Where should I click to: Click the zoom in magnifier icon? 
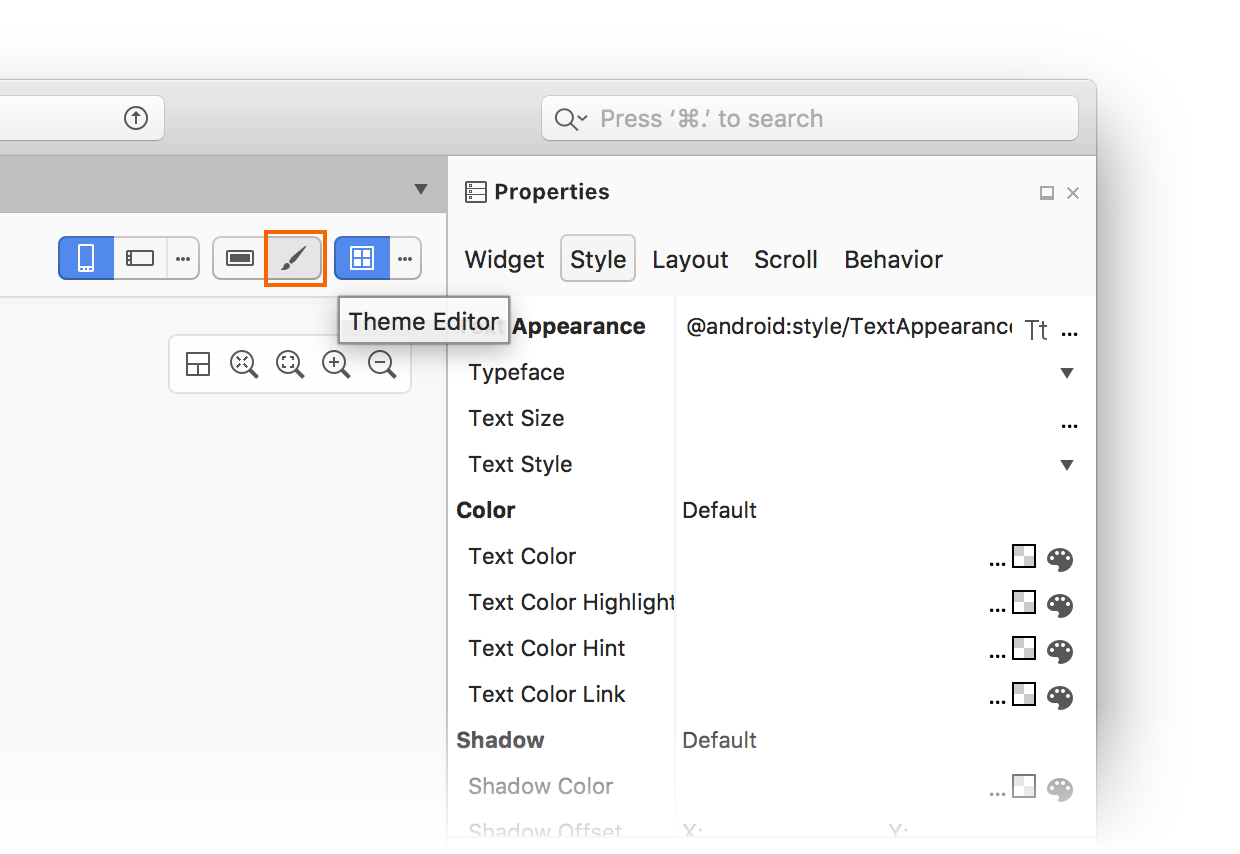pos(336,364)
